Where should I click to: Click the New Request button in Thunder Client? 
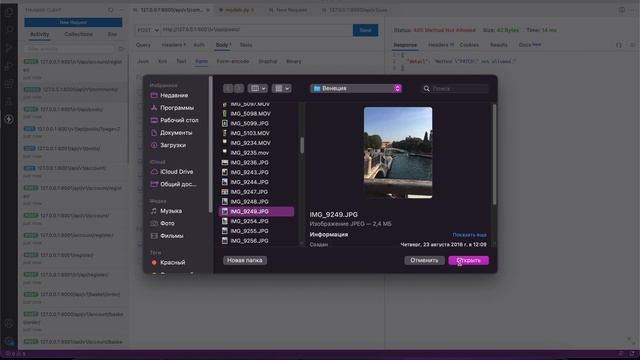[x=73, y=22]
